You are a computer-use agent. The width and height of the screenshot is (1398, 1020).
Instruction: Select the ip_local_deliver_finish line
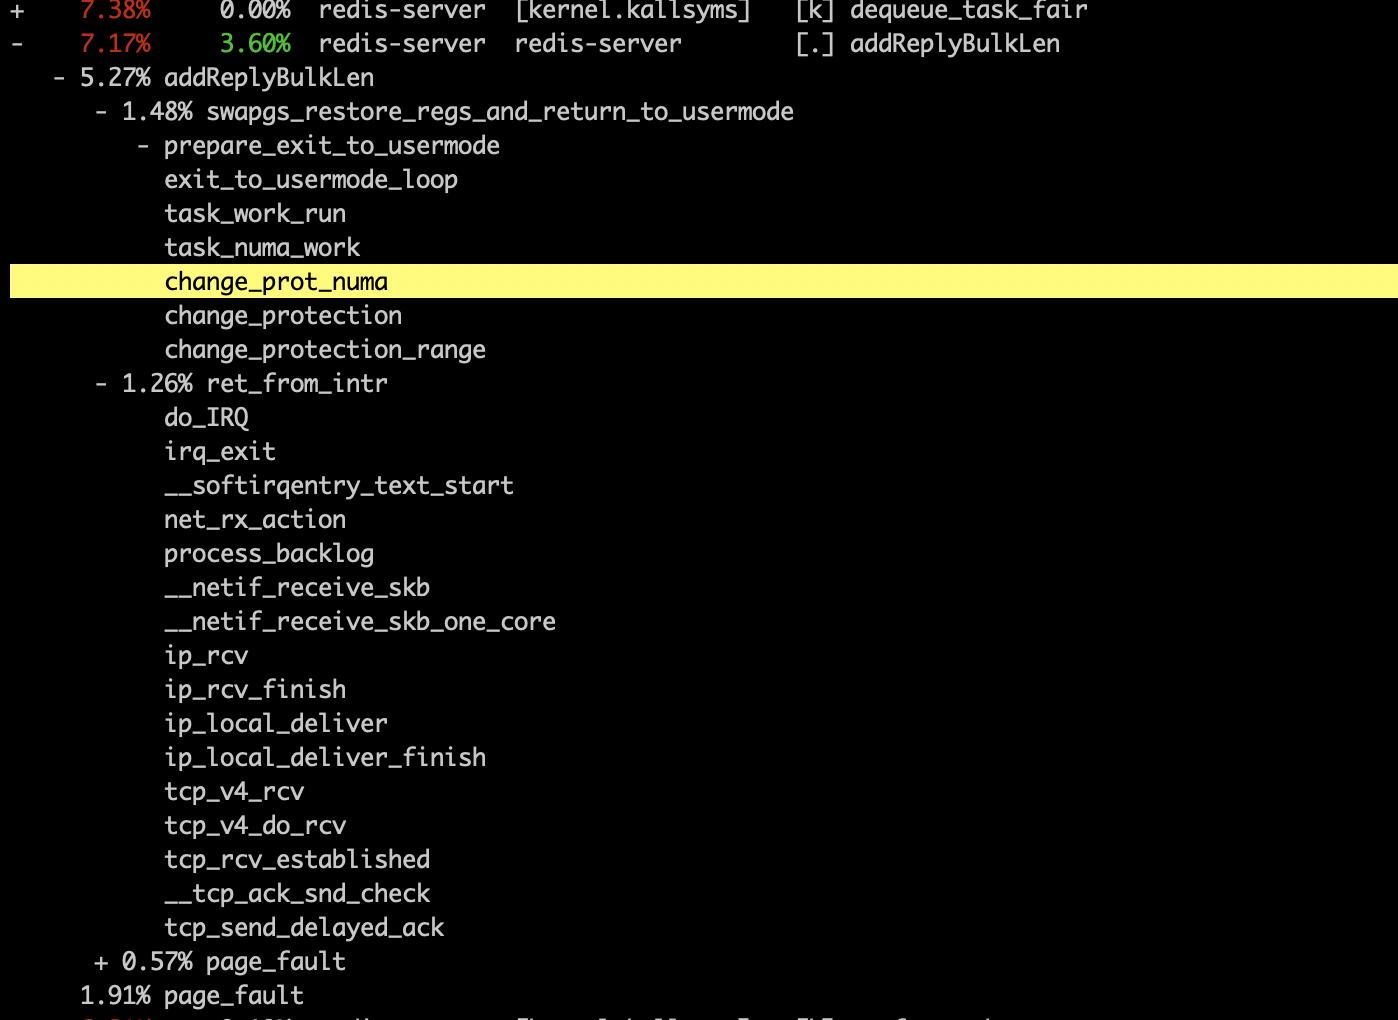point(325,758)
